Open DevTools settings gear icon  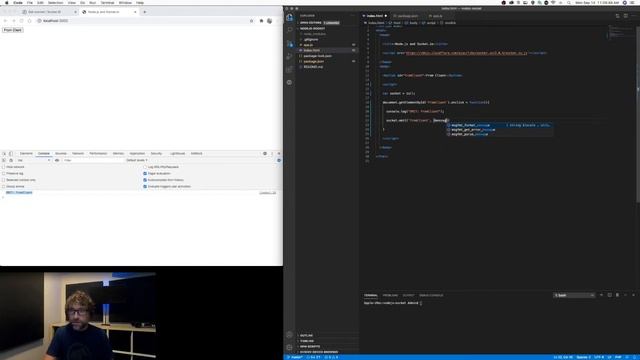(265, 153)
